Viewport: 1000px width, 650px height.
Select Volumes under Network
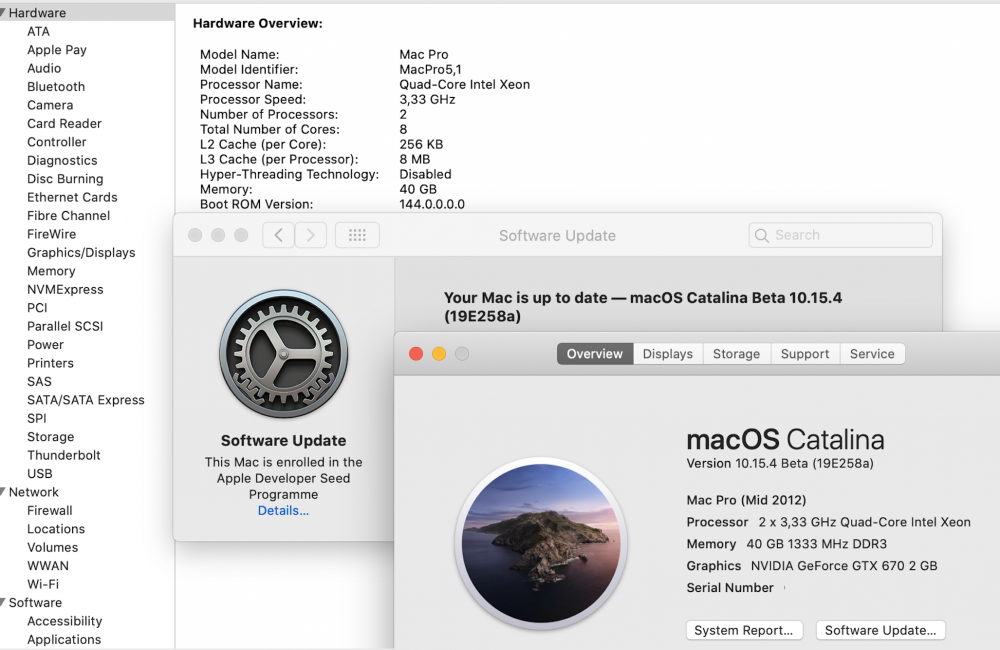52,547
